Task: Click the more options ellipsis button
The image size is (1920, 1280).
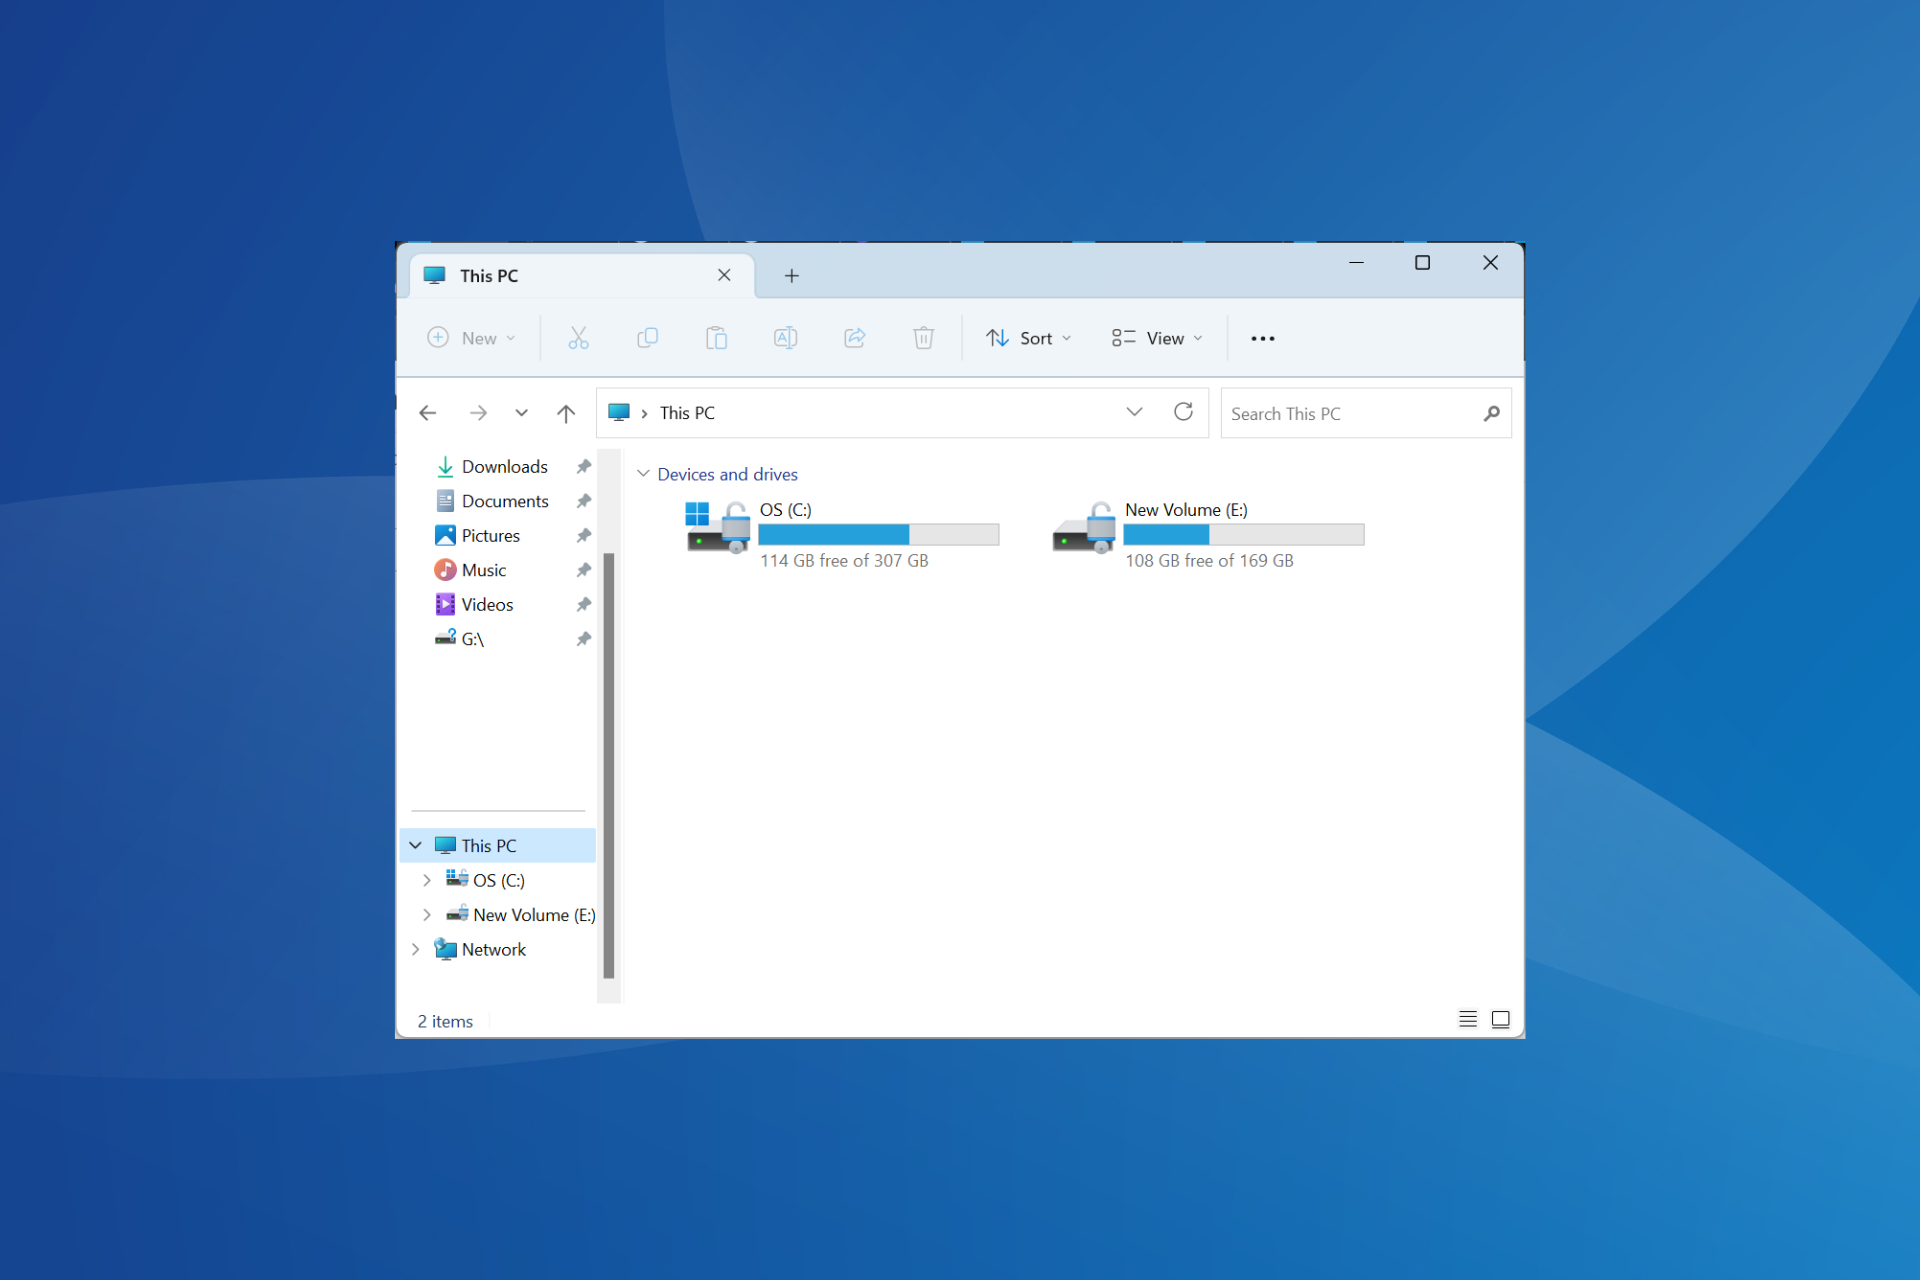Action: tap(1263, 337)
